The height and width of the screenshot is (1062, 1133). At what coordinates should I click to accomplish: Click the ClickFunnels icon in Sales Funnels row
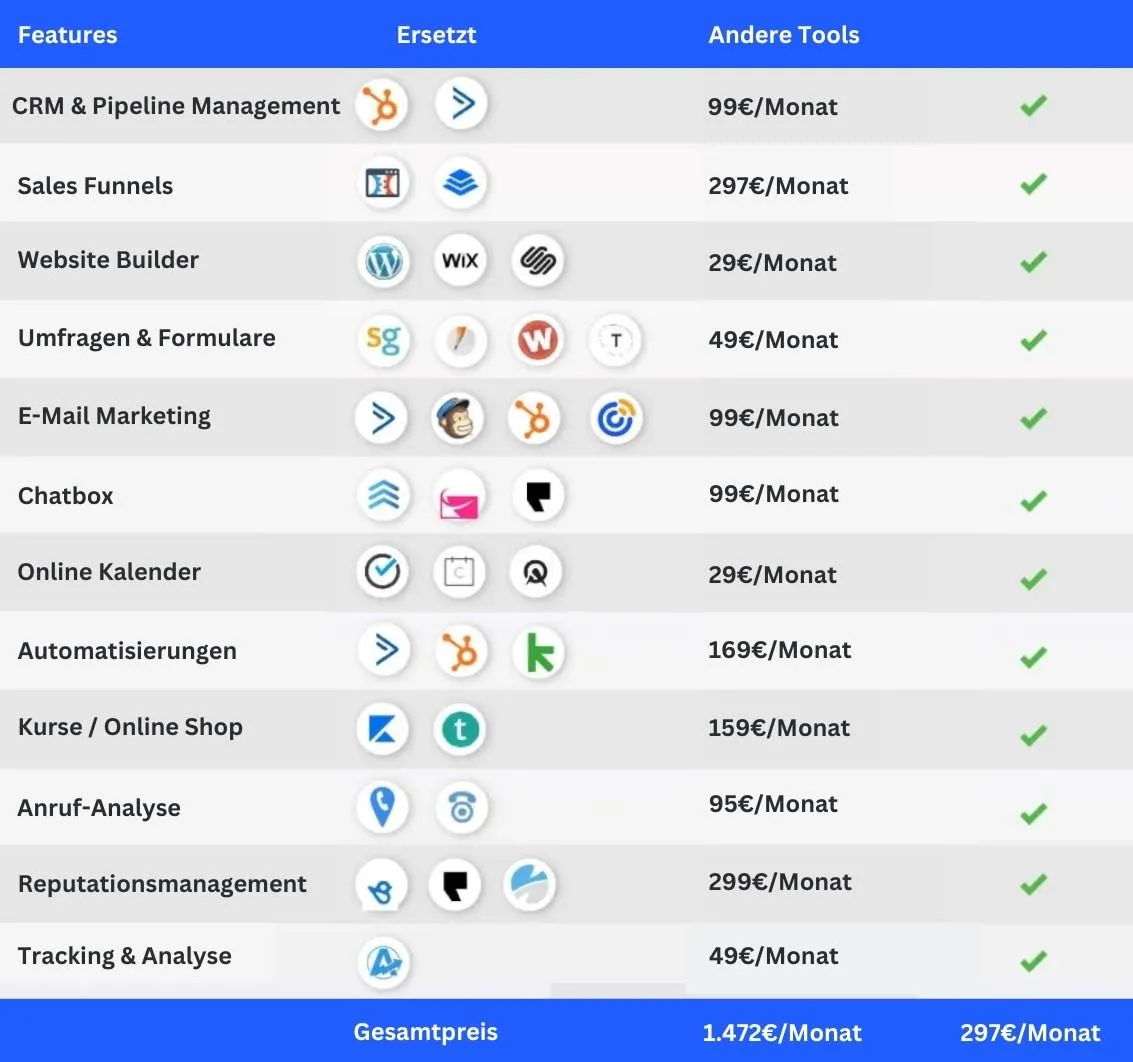click(x=383, y=184)
